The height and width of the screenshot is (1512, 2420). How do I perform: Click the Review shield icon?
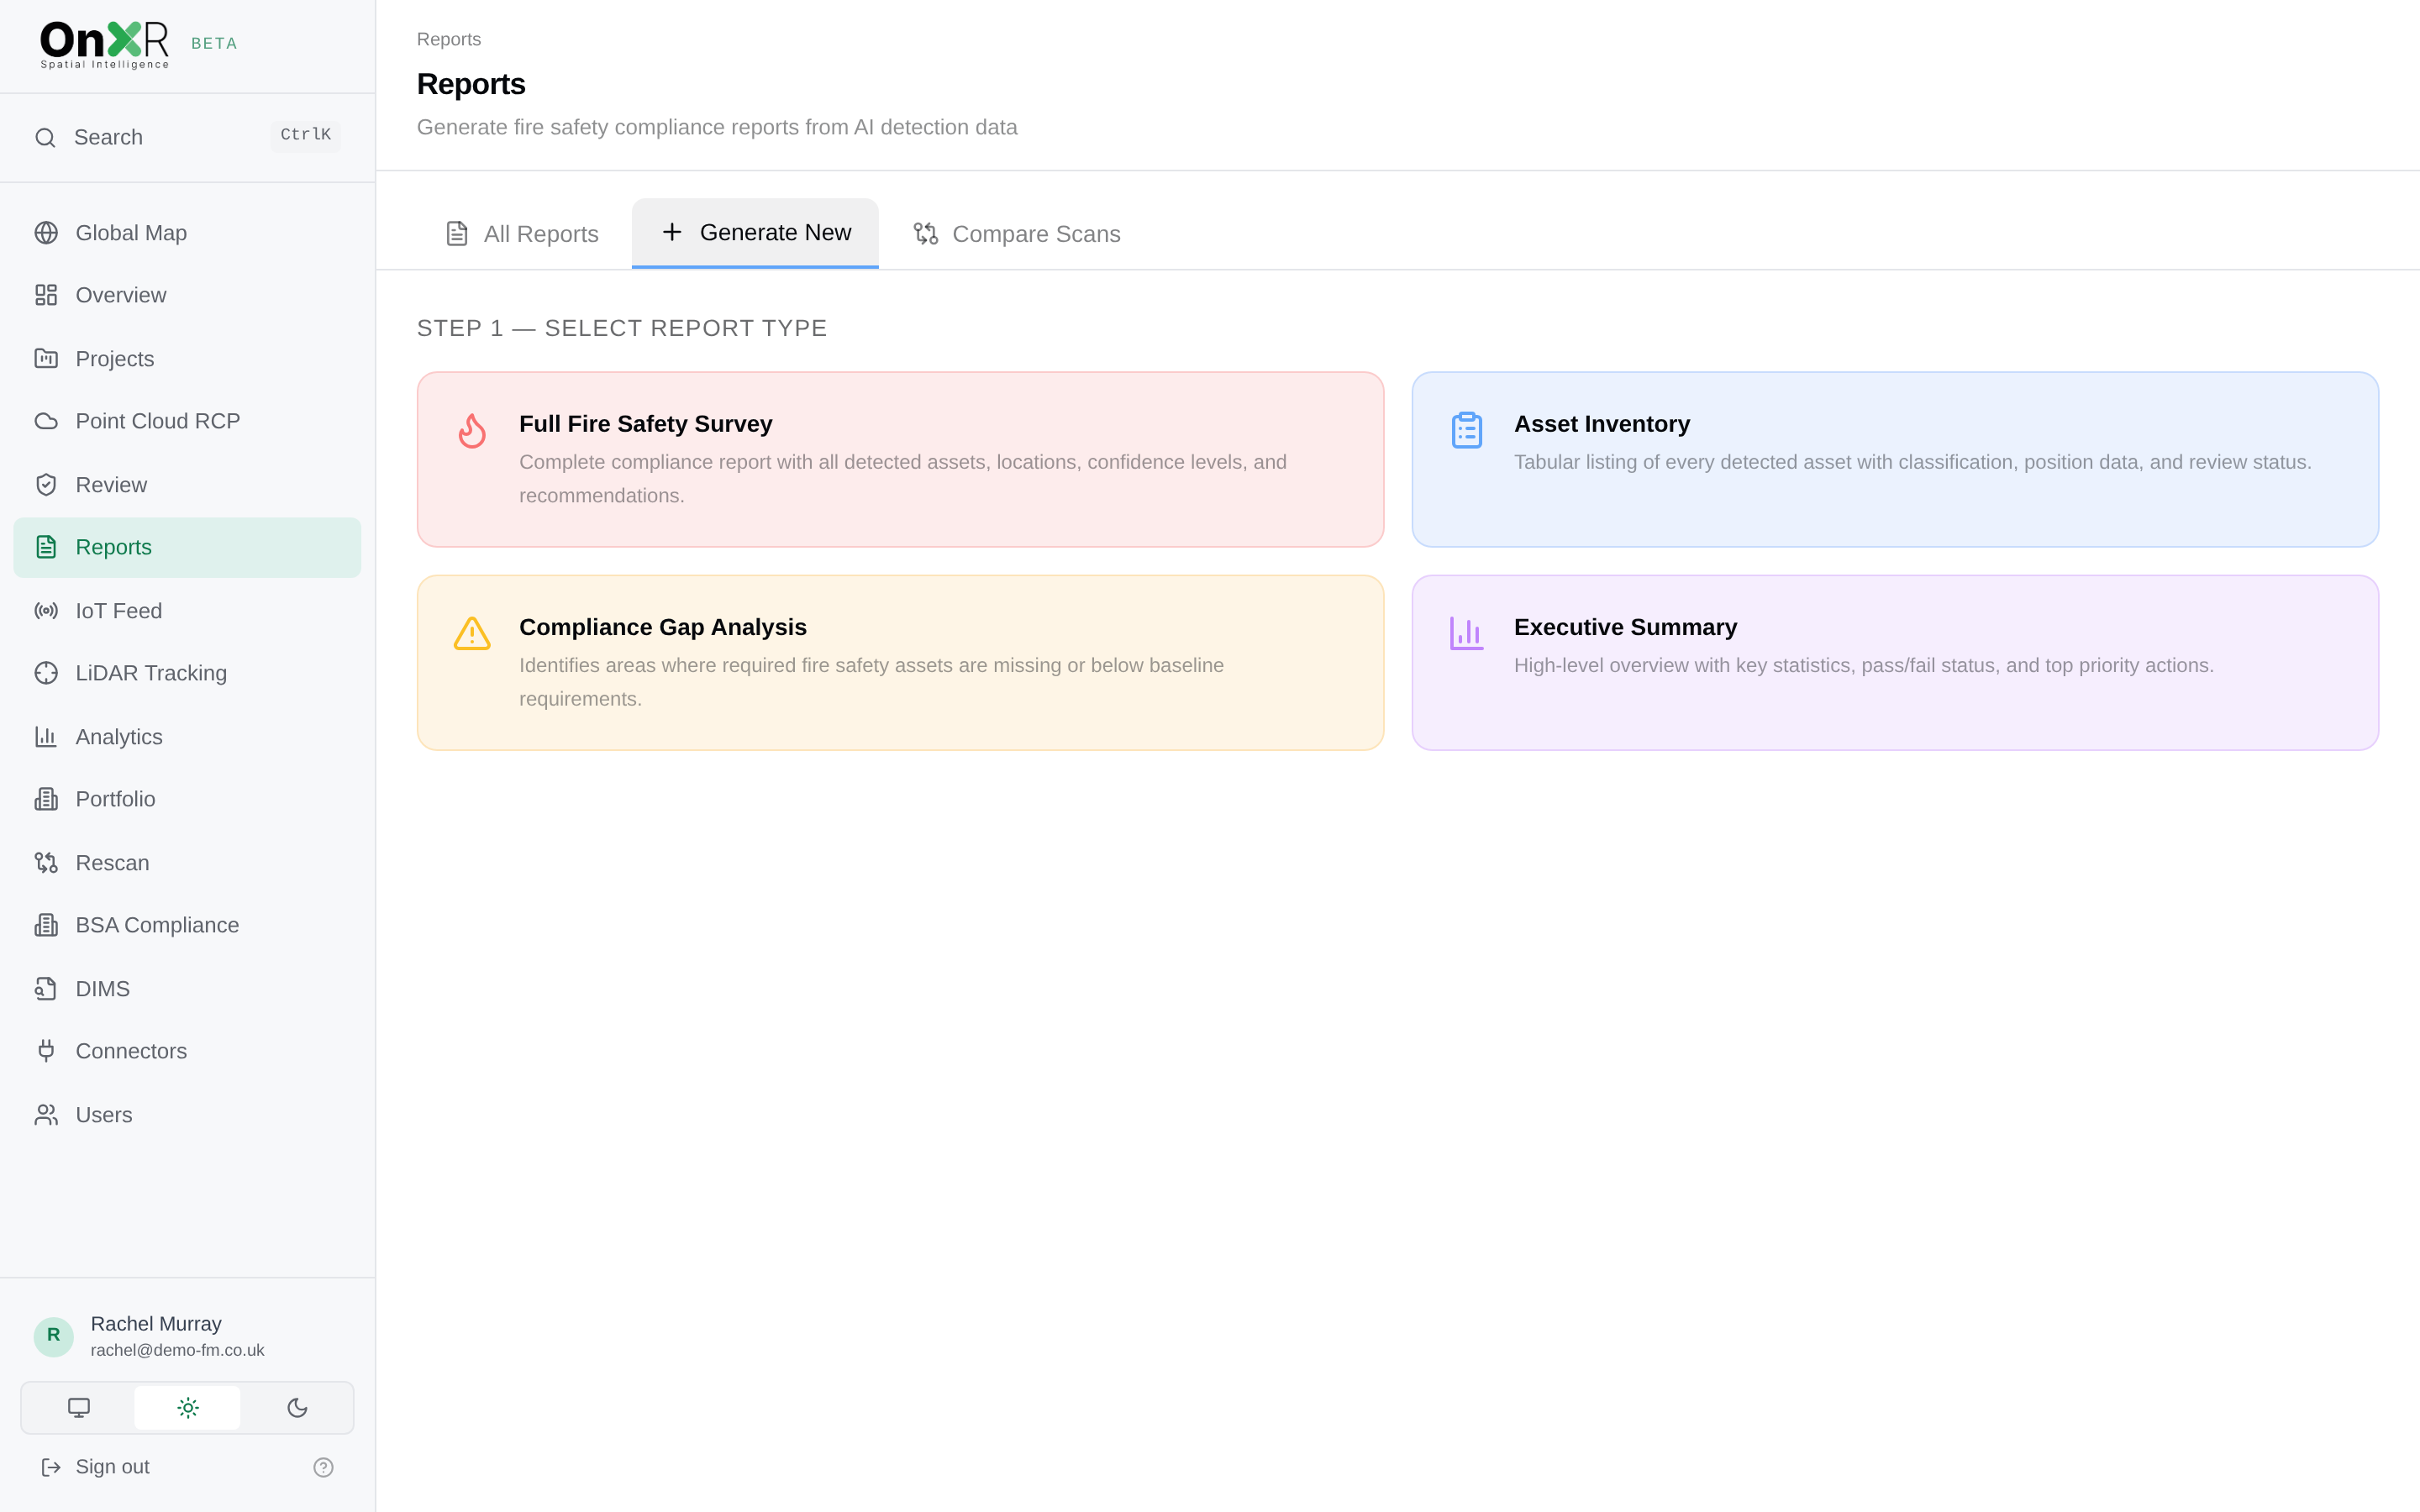pos(46,484)
